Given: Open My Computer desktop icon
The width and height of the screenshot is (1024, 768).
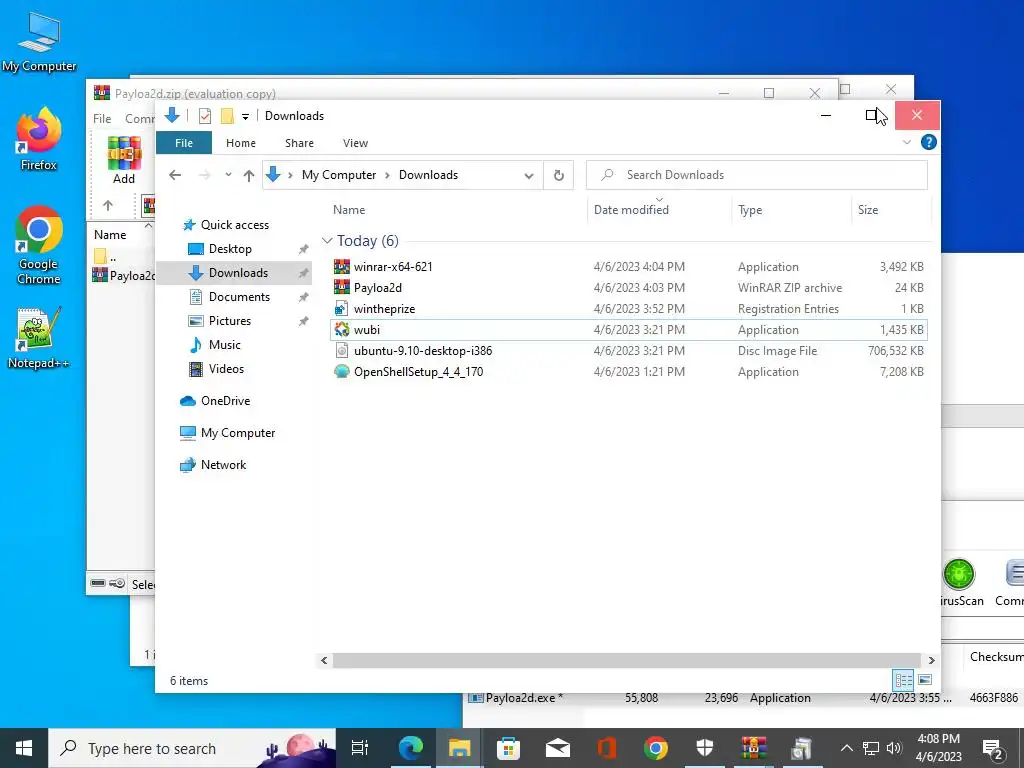Looking at the screenshot, I should pyautogui.click(x=39, y=41).
